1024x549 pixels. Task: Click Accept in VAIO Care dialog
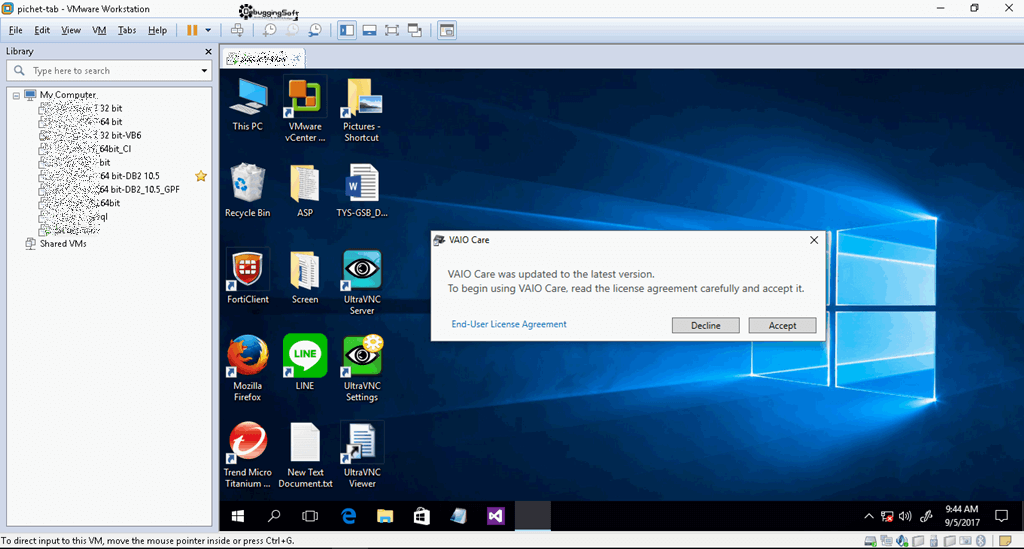(782, 325)
